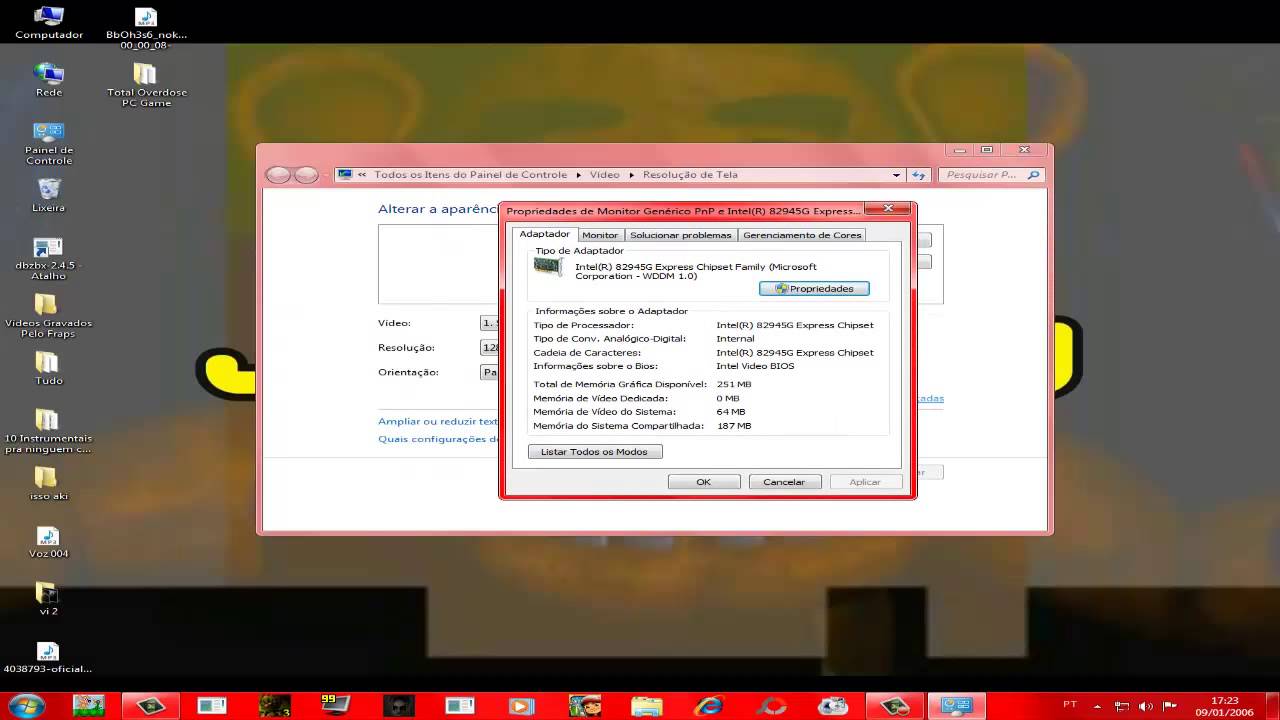Screen dimensions: 1280x720
Task: Open the Action Center flag icon
Action: [1168, 706]
